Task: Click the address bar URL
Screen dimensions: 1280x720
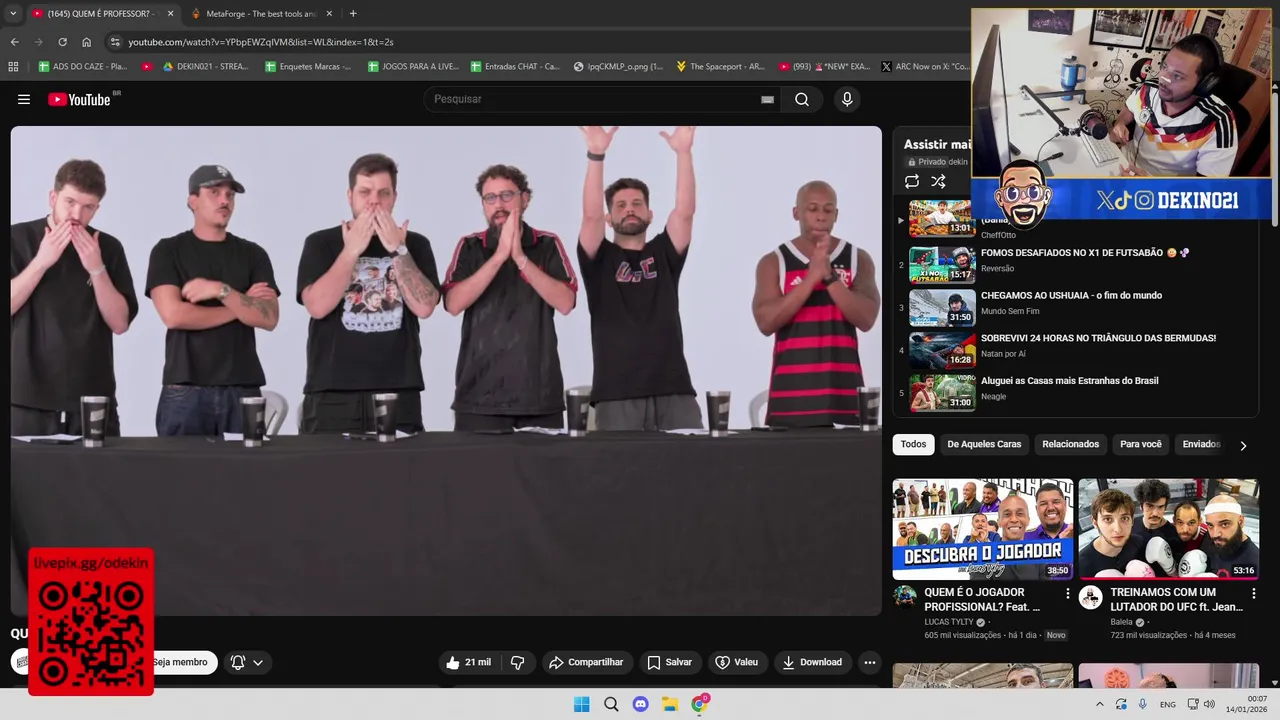Action: (260, 42)
